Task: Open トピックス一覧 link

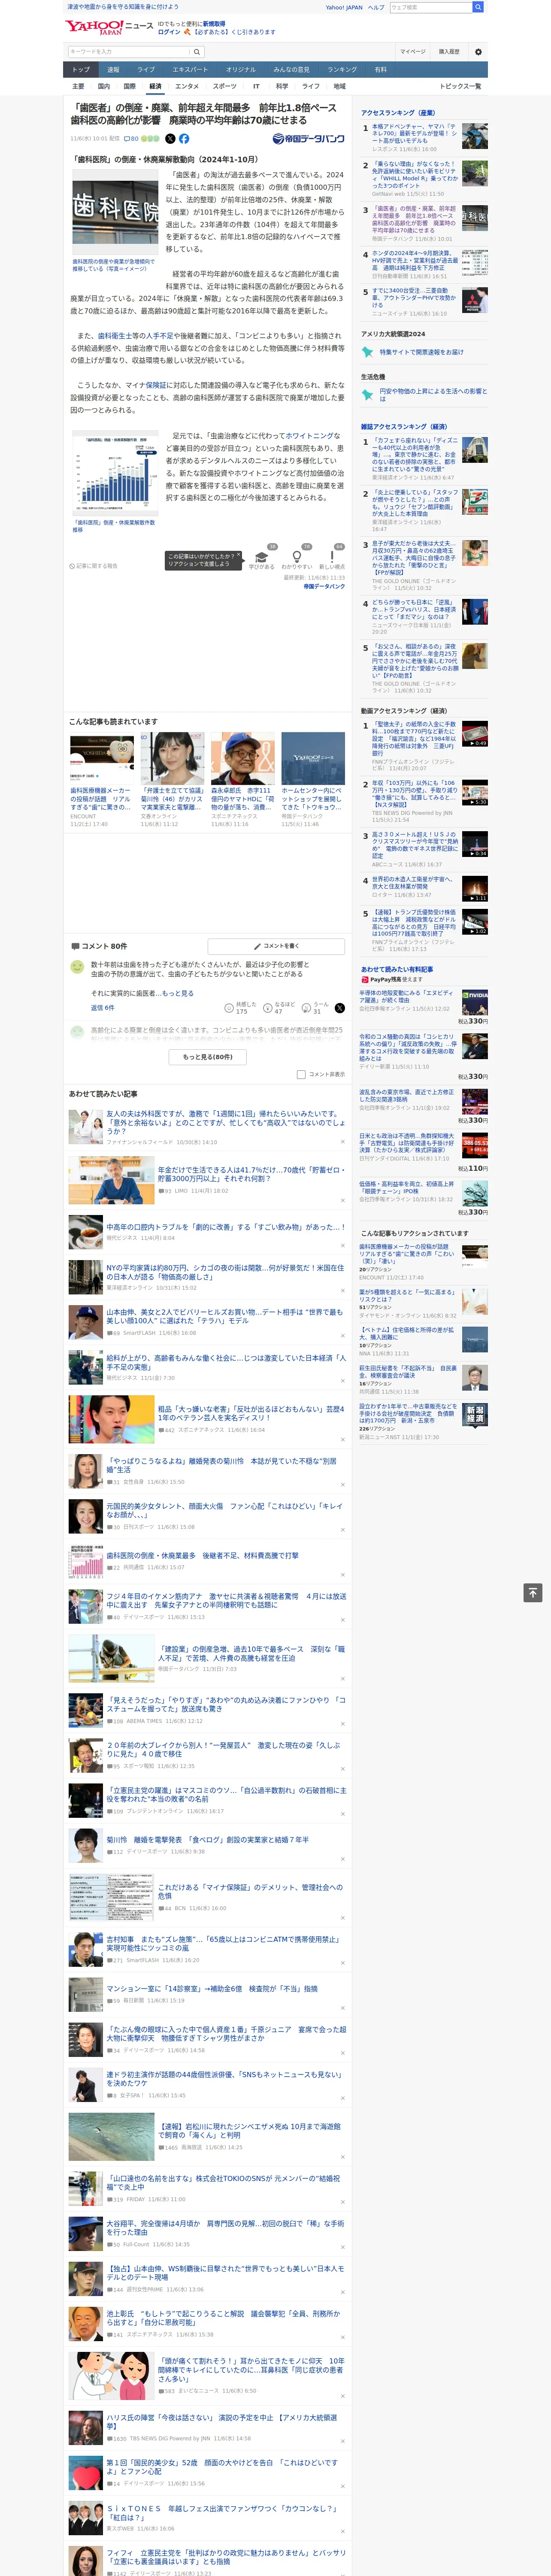Action: click(x=460, y=86)
